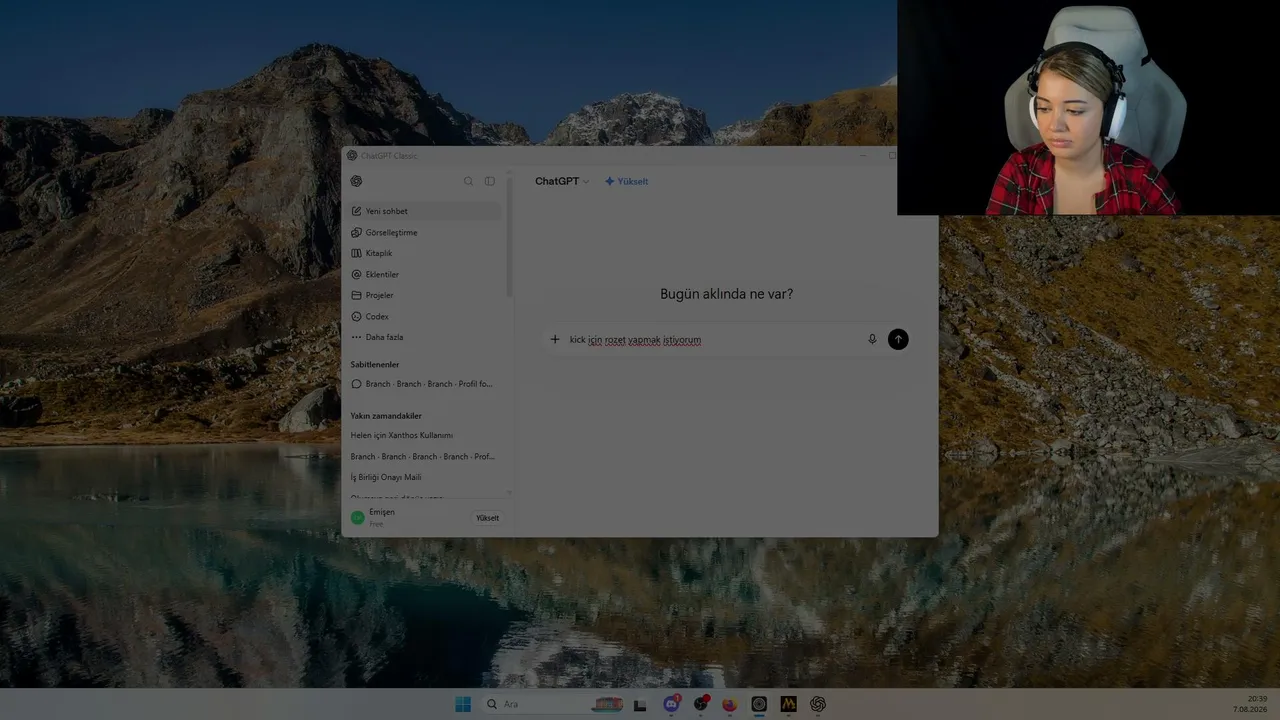Click the Projeler folder icon
Viewport: 1280px width, 720px height.
pos(356,295)
